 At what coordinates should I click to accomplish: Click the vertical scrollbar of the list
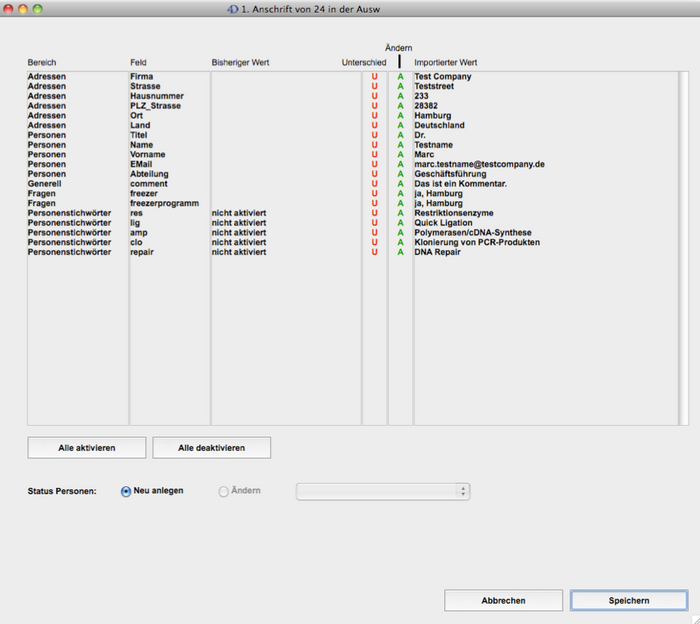pyautogui.click(x=684, y=248)
